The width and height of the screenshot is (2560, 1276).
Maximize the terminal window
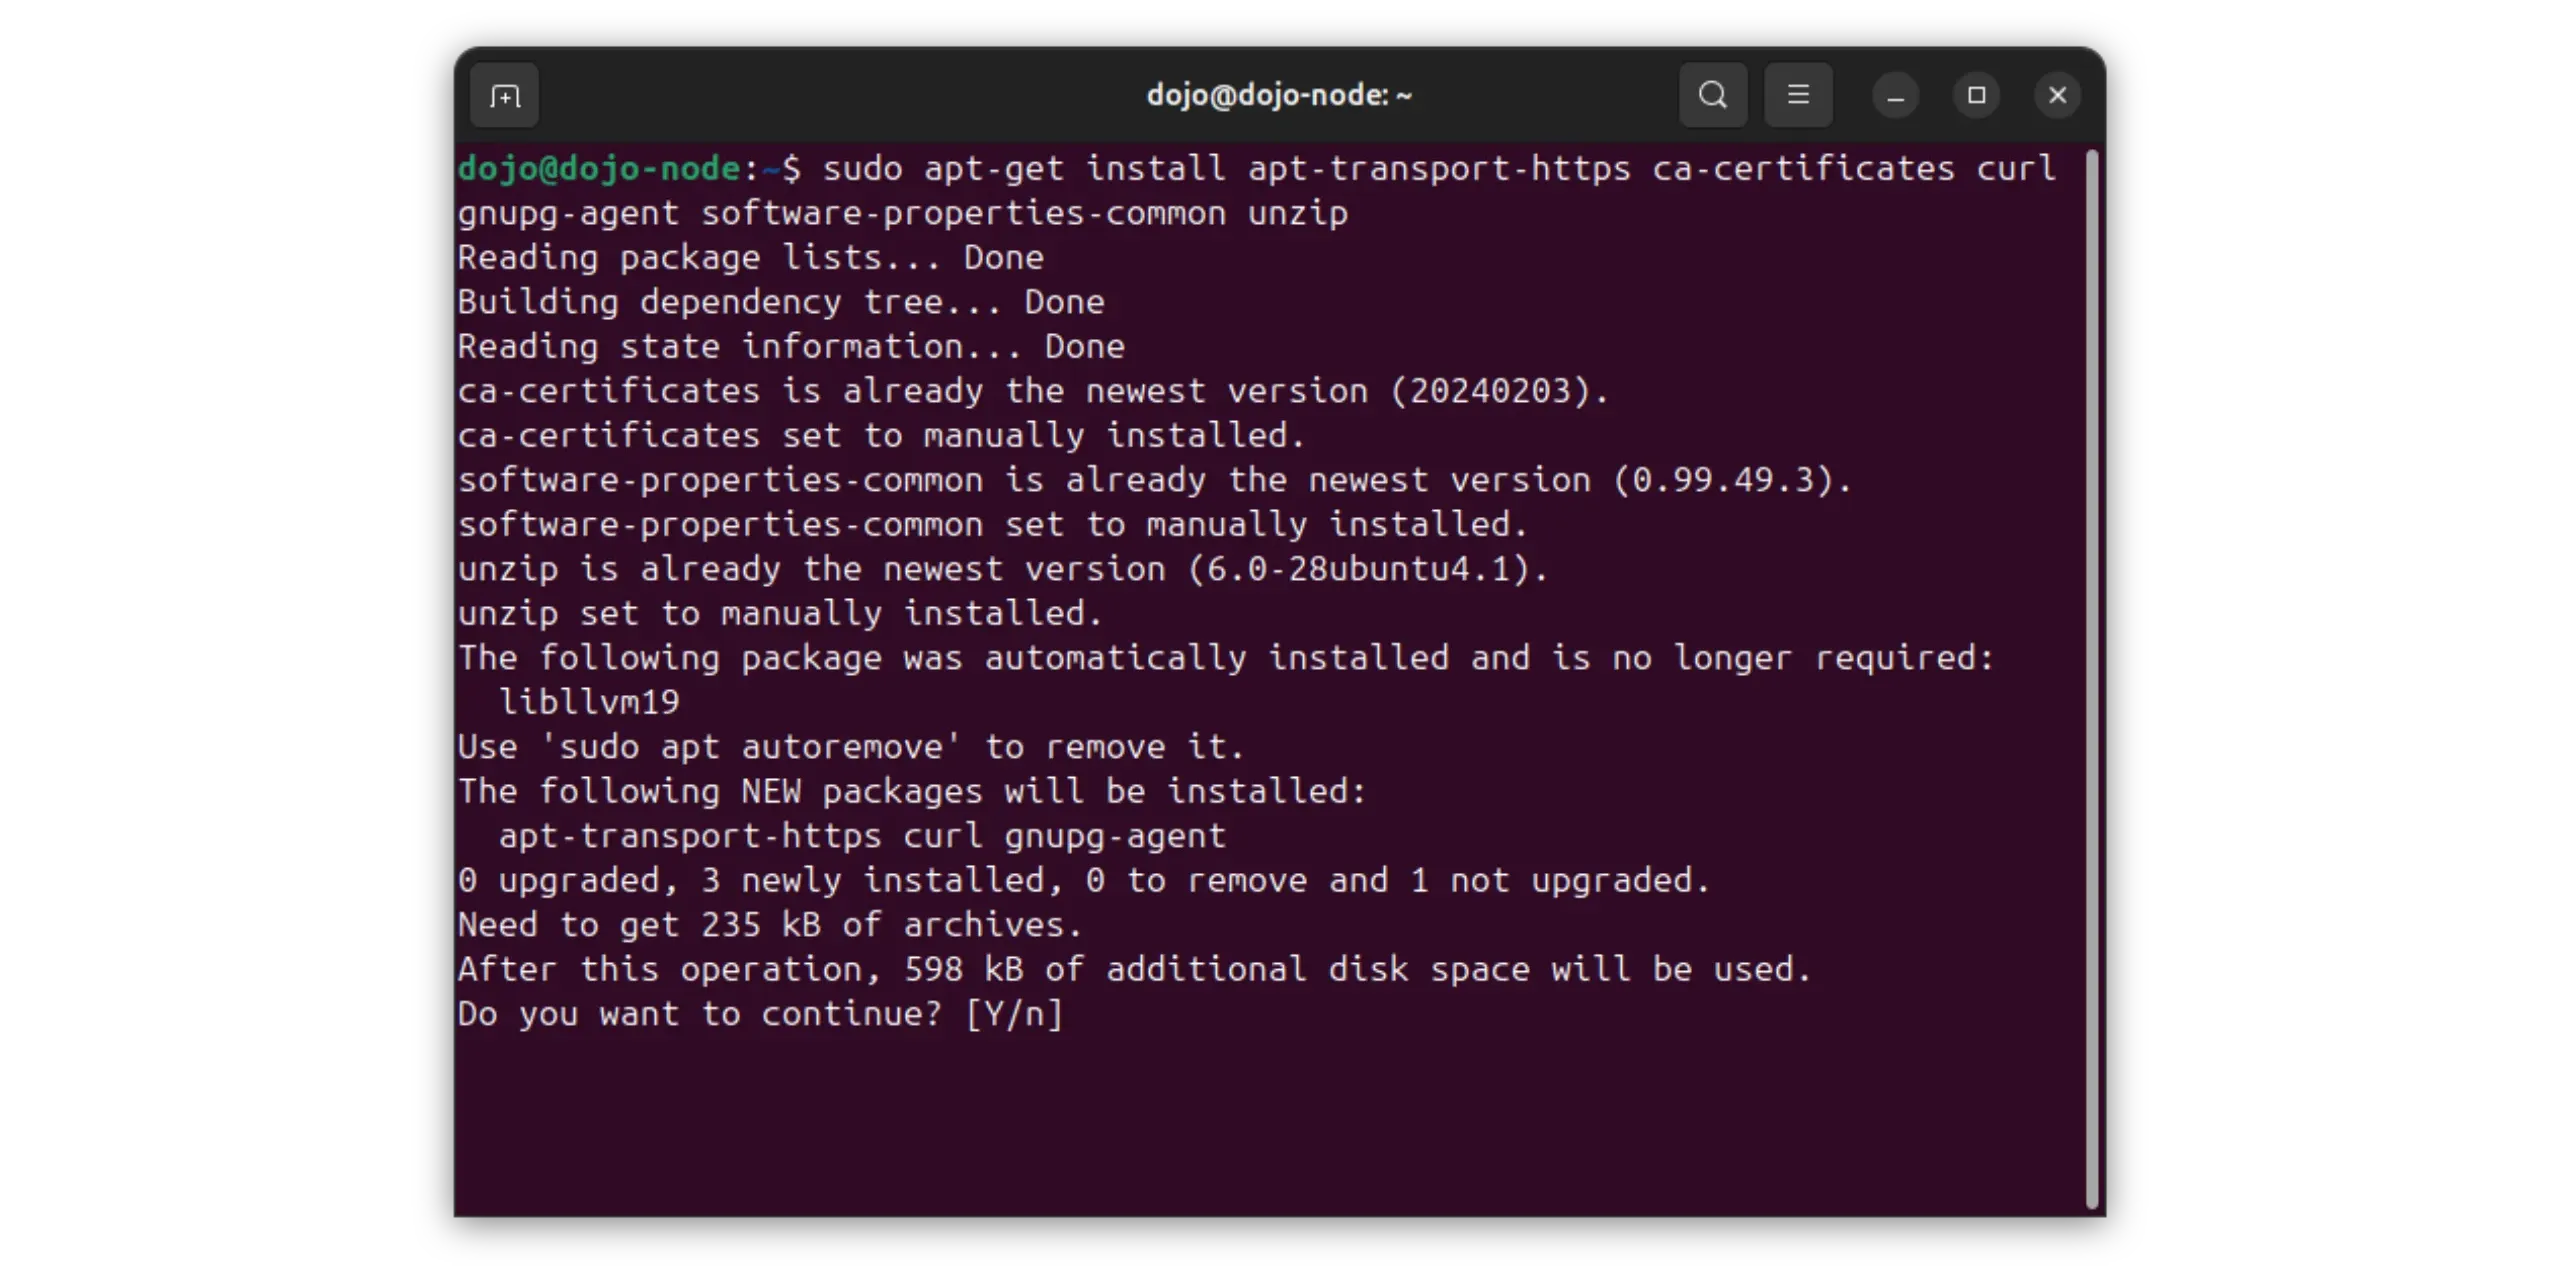click(1976, 96)
